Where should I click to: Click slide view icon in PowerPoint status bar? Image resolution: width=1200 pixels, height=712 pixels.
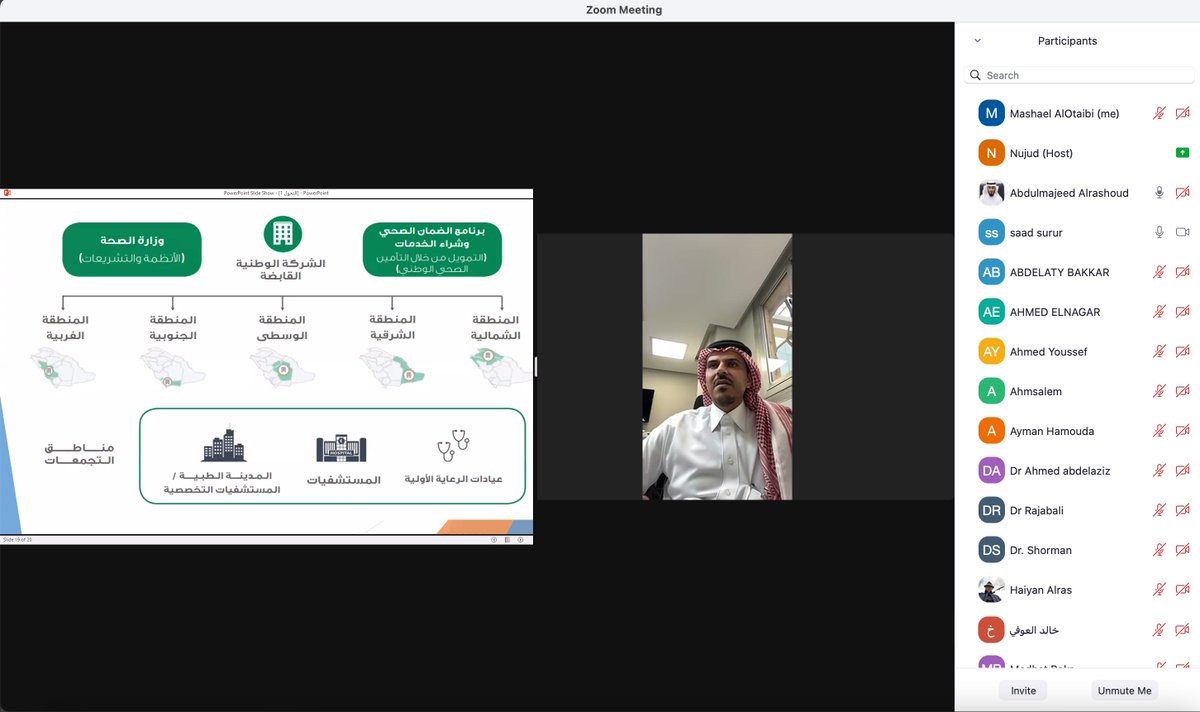[x=507, y=539]
